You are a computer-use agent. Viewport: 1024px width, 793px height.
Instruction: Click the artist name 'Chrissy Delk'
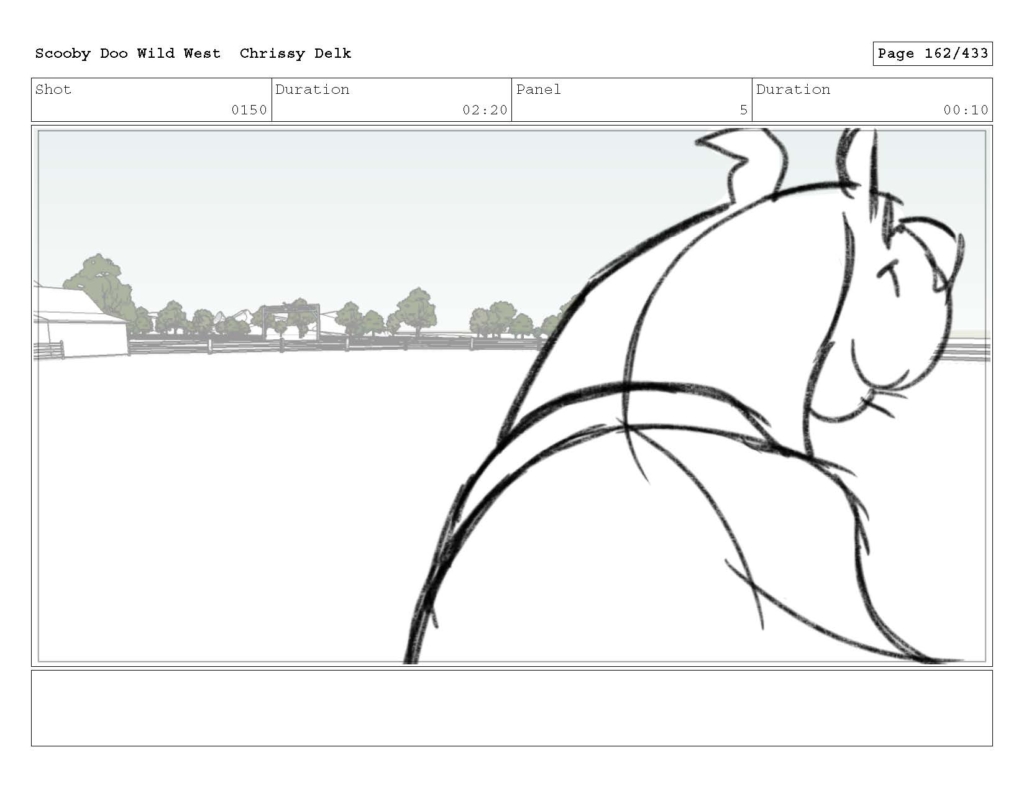[295, 54]
